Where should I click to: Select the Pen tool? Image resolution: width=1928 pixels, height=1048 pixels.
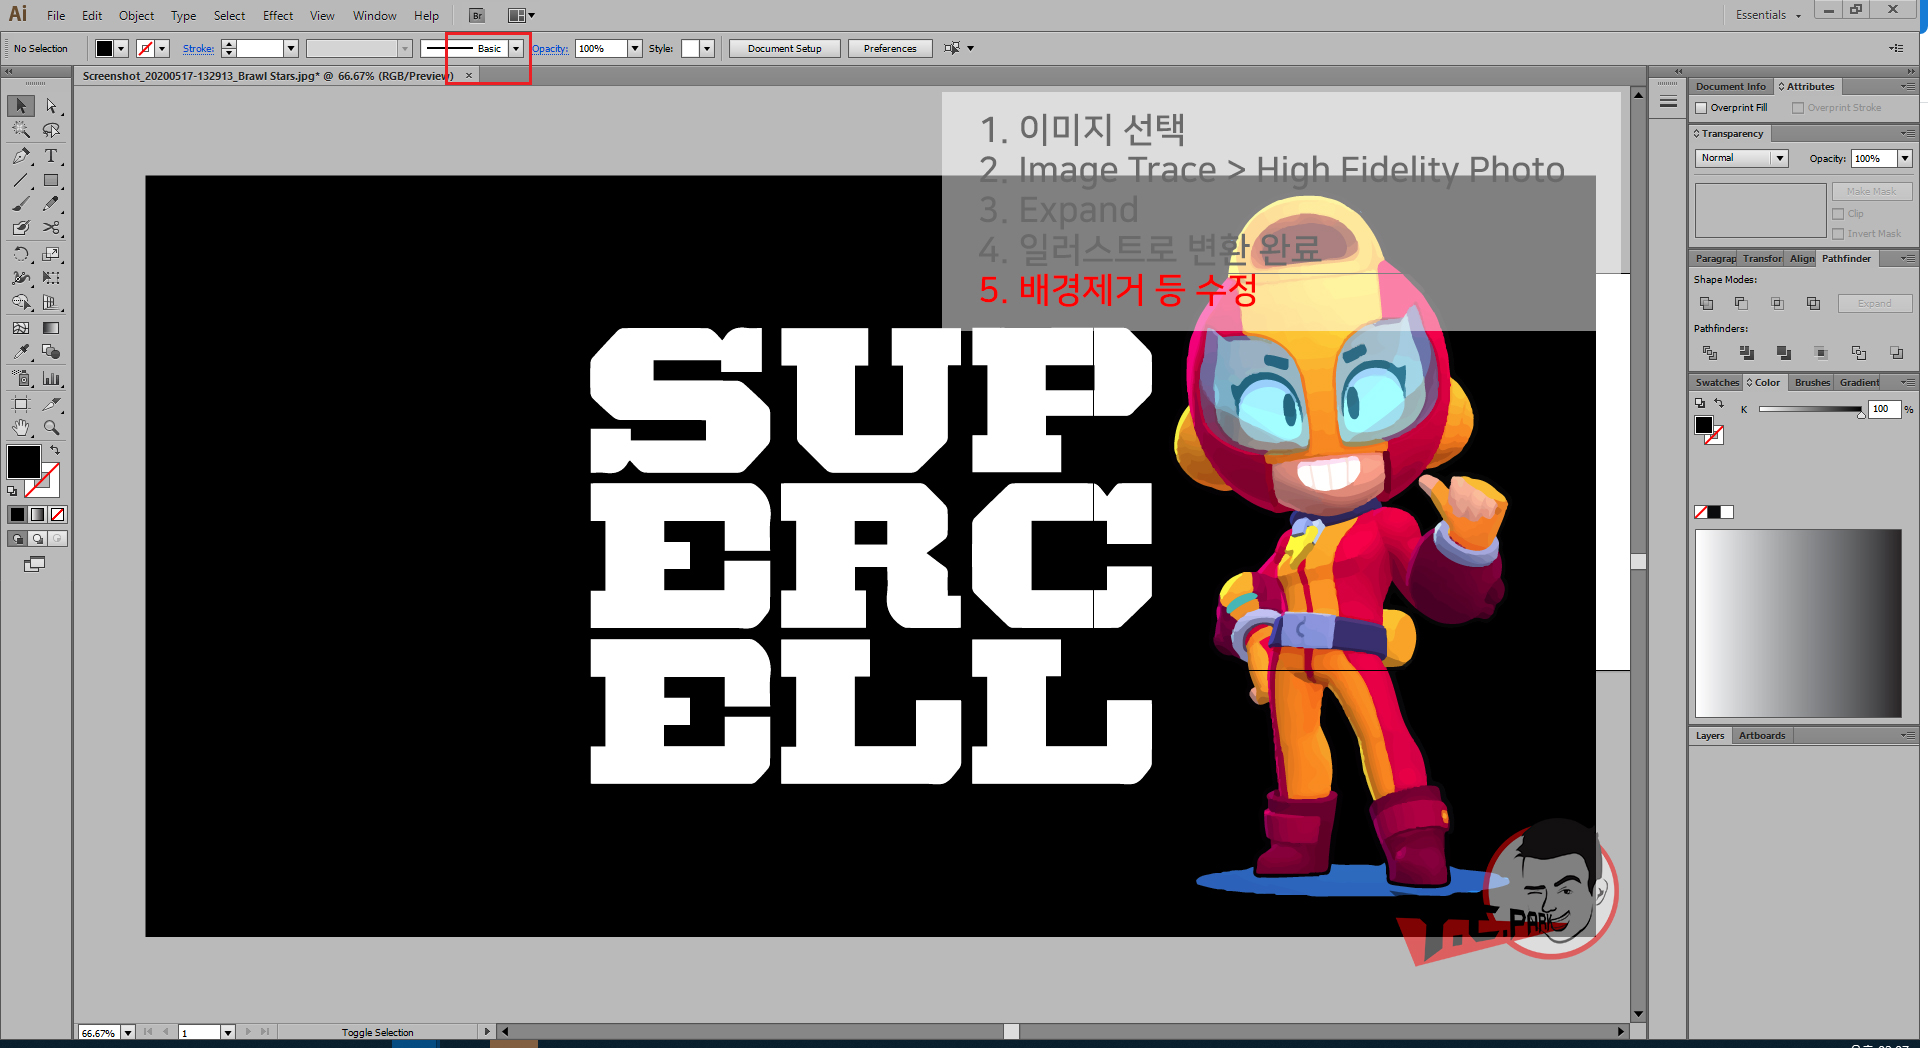[x=21, y=156]
